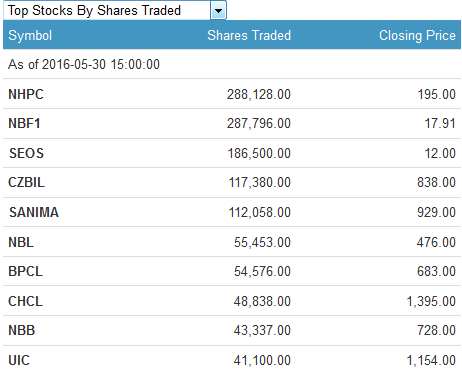Image resolution: width=462 pixels, height=374 pixels.
Task: Click the dropdown arrow beside Top Stocks
Action: click(x=218, y=10)
